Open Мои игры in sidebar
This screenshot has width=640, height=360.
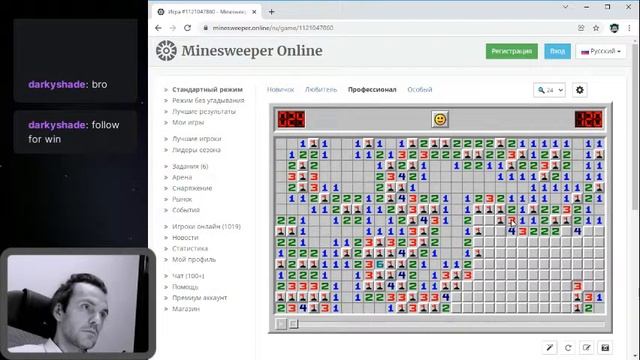pyautogui.click(x=188, y=122)
